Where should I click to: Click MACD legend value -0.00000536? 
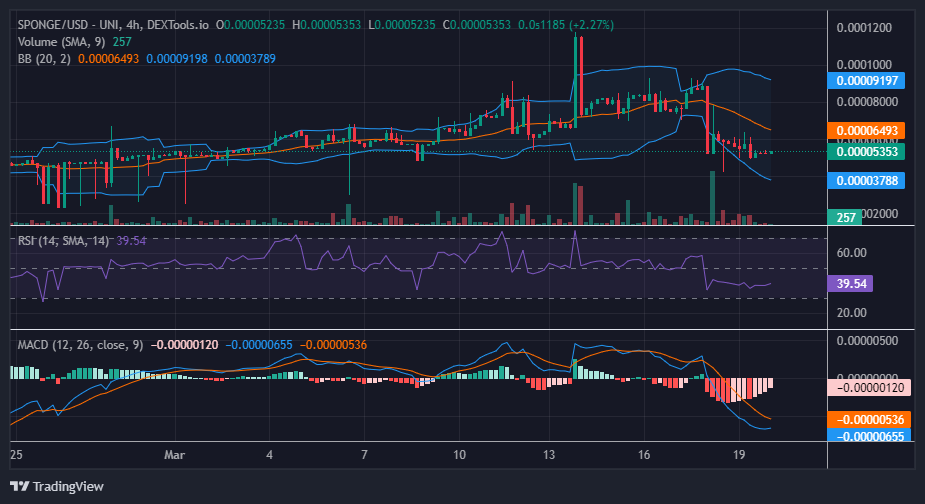[x=333, y=345]
